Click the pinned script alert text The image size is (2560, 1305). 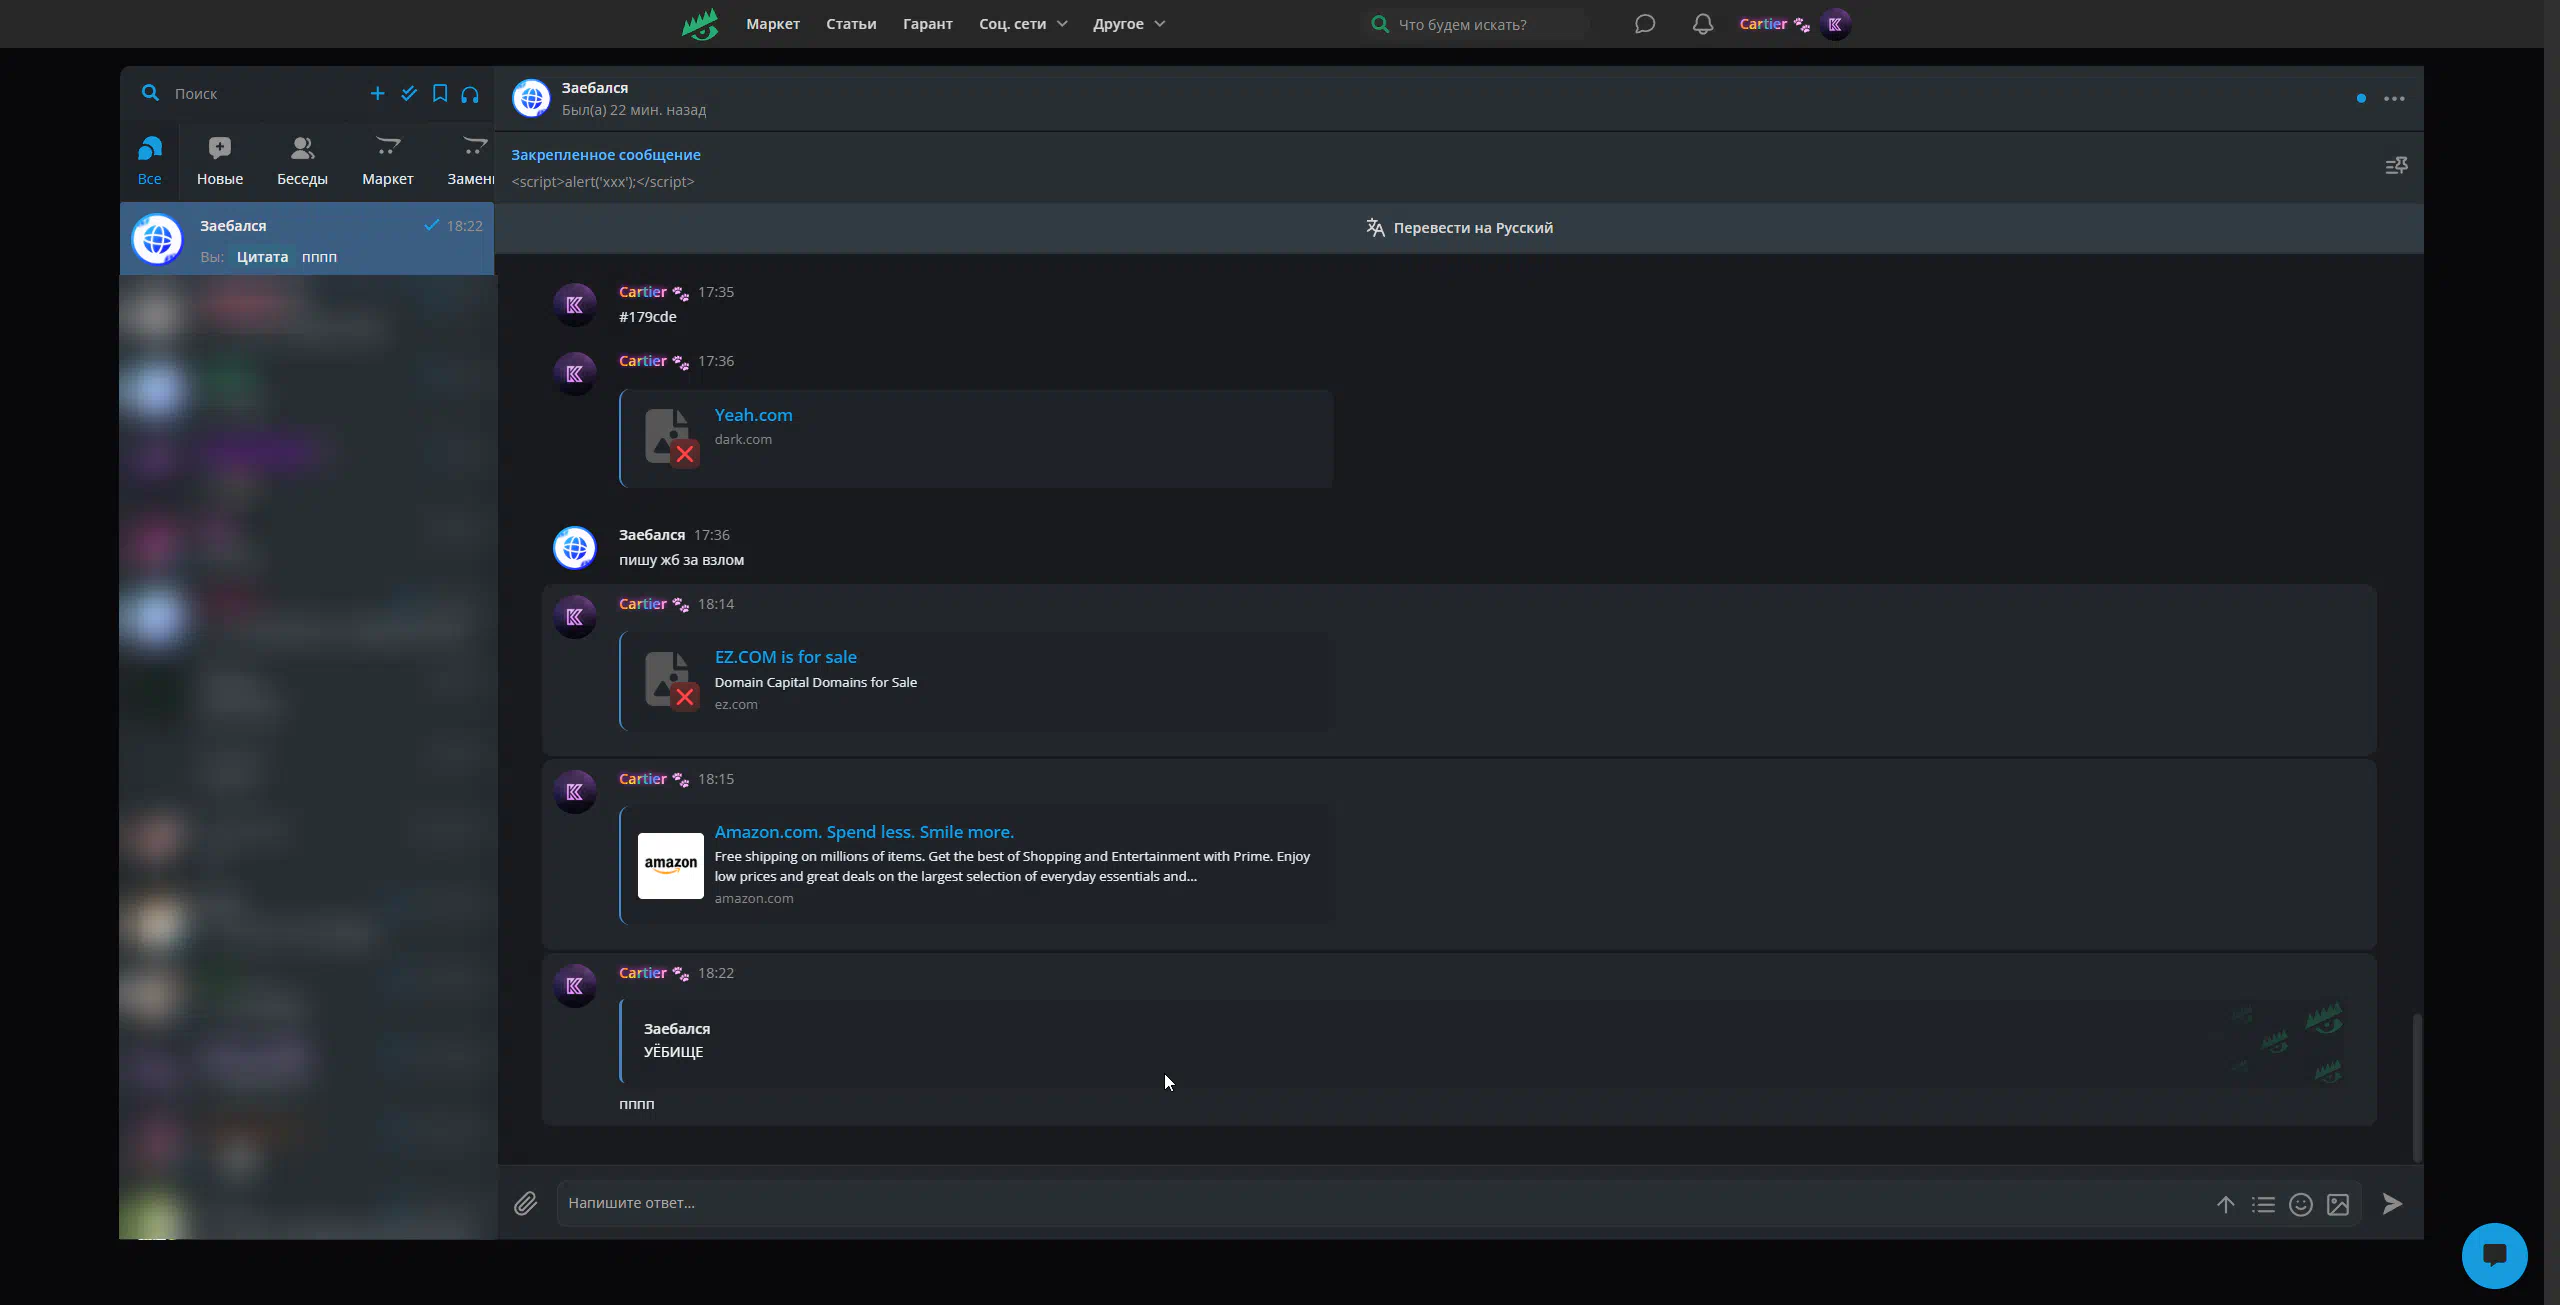point(603,182)
